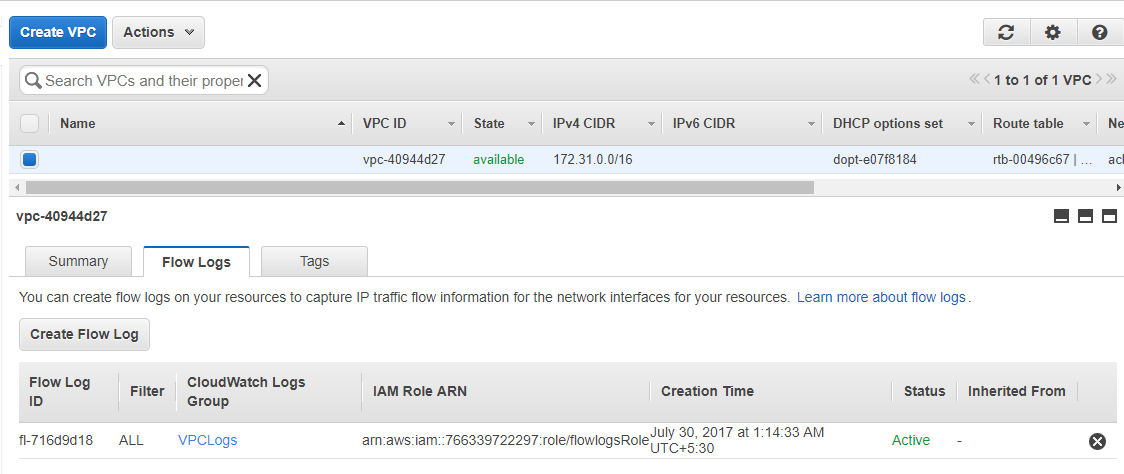Expand the State column dropdown arrow
1124x474 pixels.
click(531, 124)
